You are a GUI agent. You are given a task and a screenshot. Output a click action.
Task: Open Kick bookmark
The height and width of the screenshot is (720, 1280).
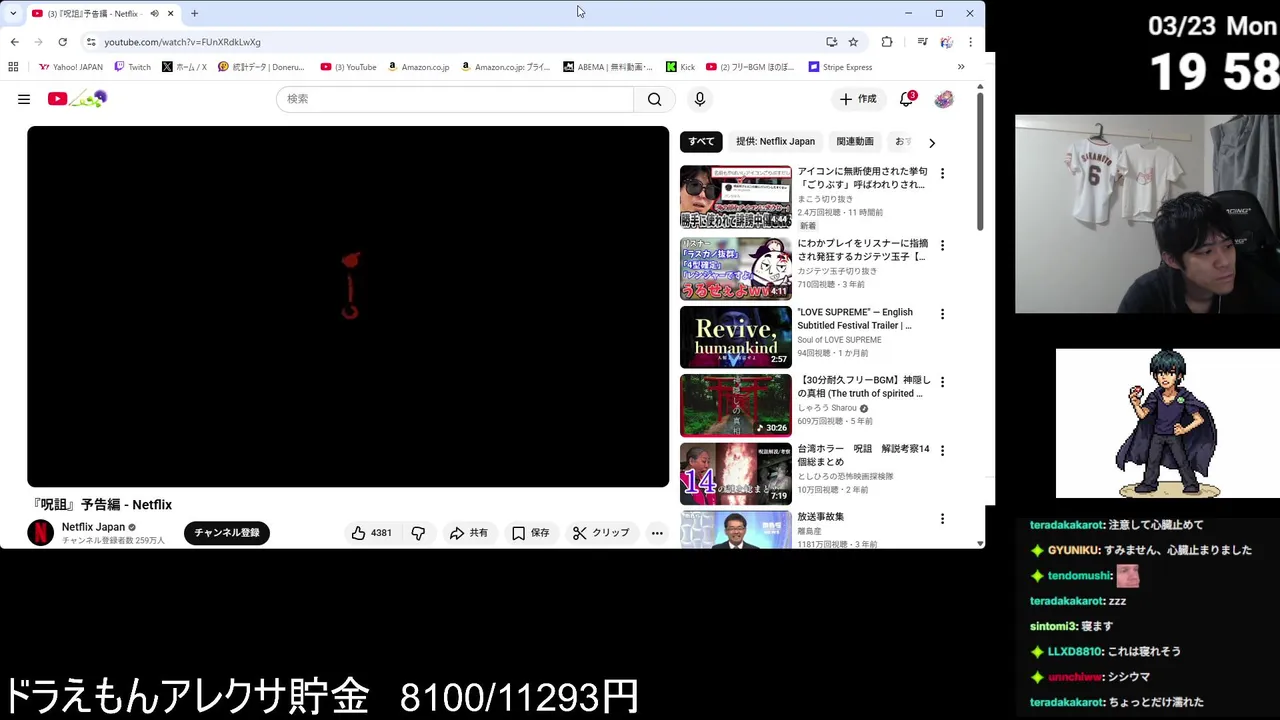[680, 67]
